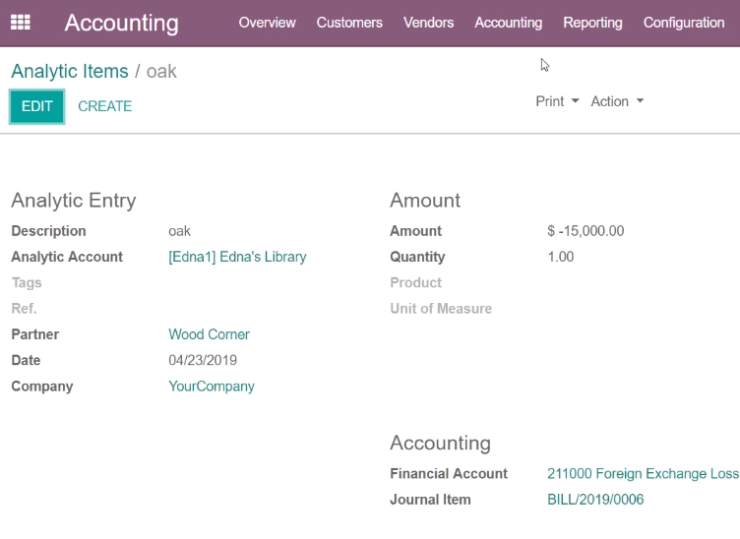Viewport: 740px width, 539px height.
Task: Click the Print dropdown caret arrow
Action: click(x=575, y=101)
